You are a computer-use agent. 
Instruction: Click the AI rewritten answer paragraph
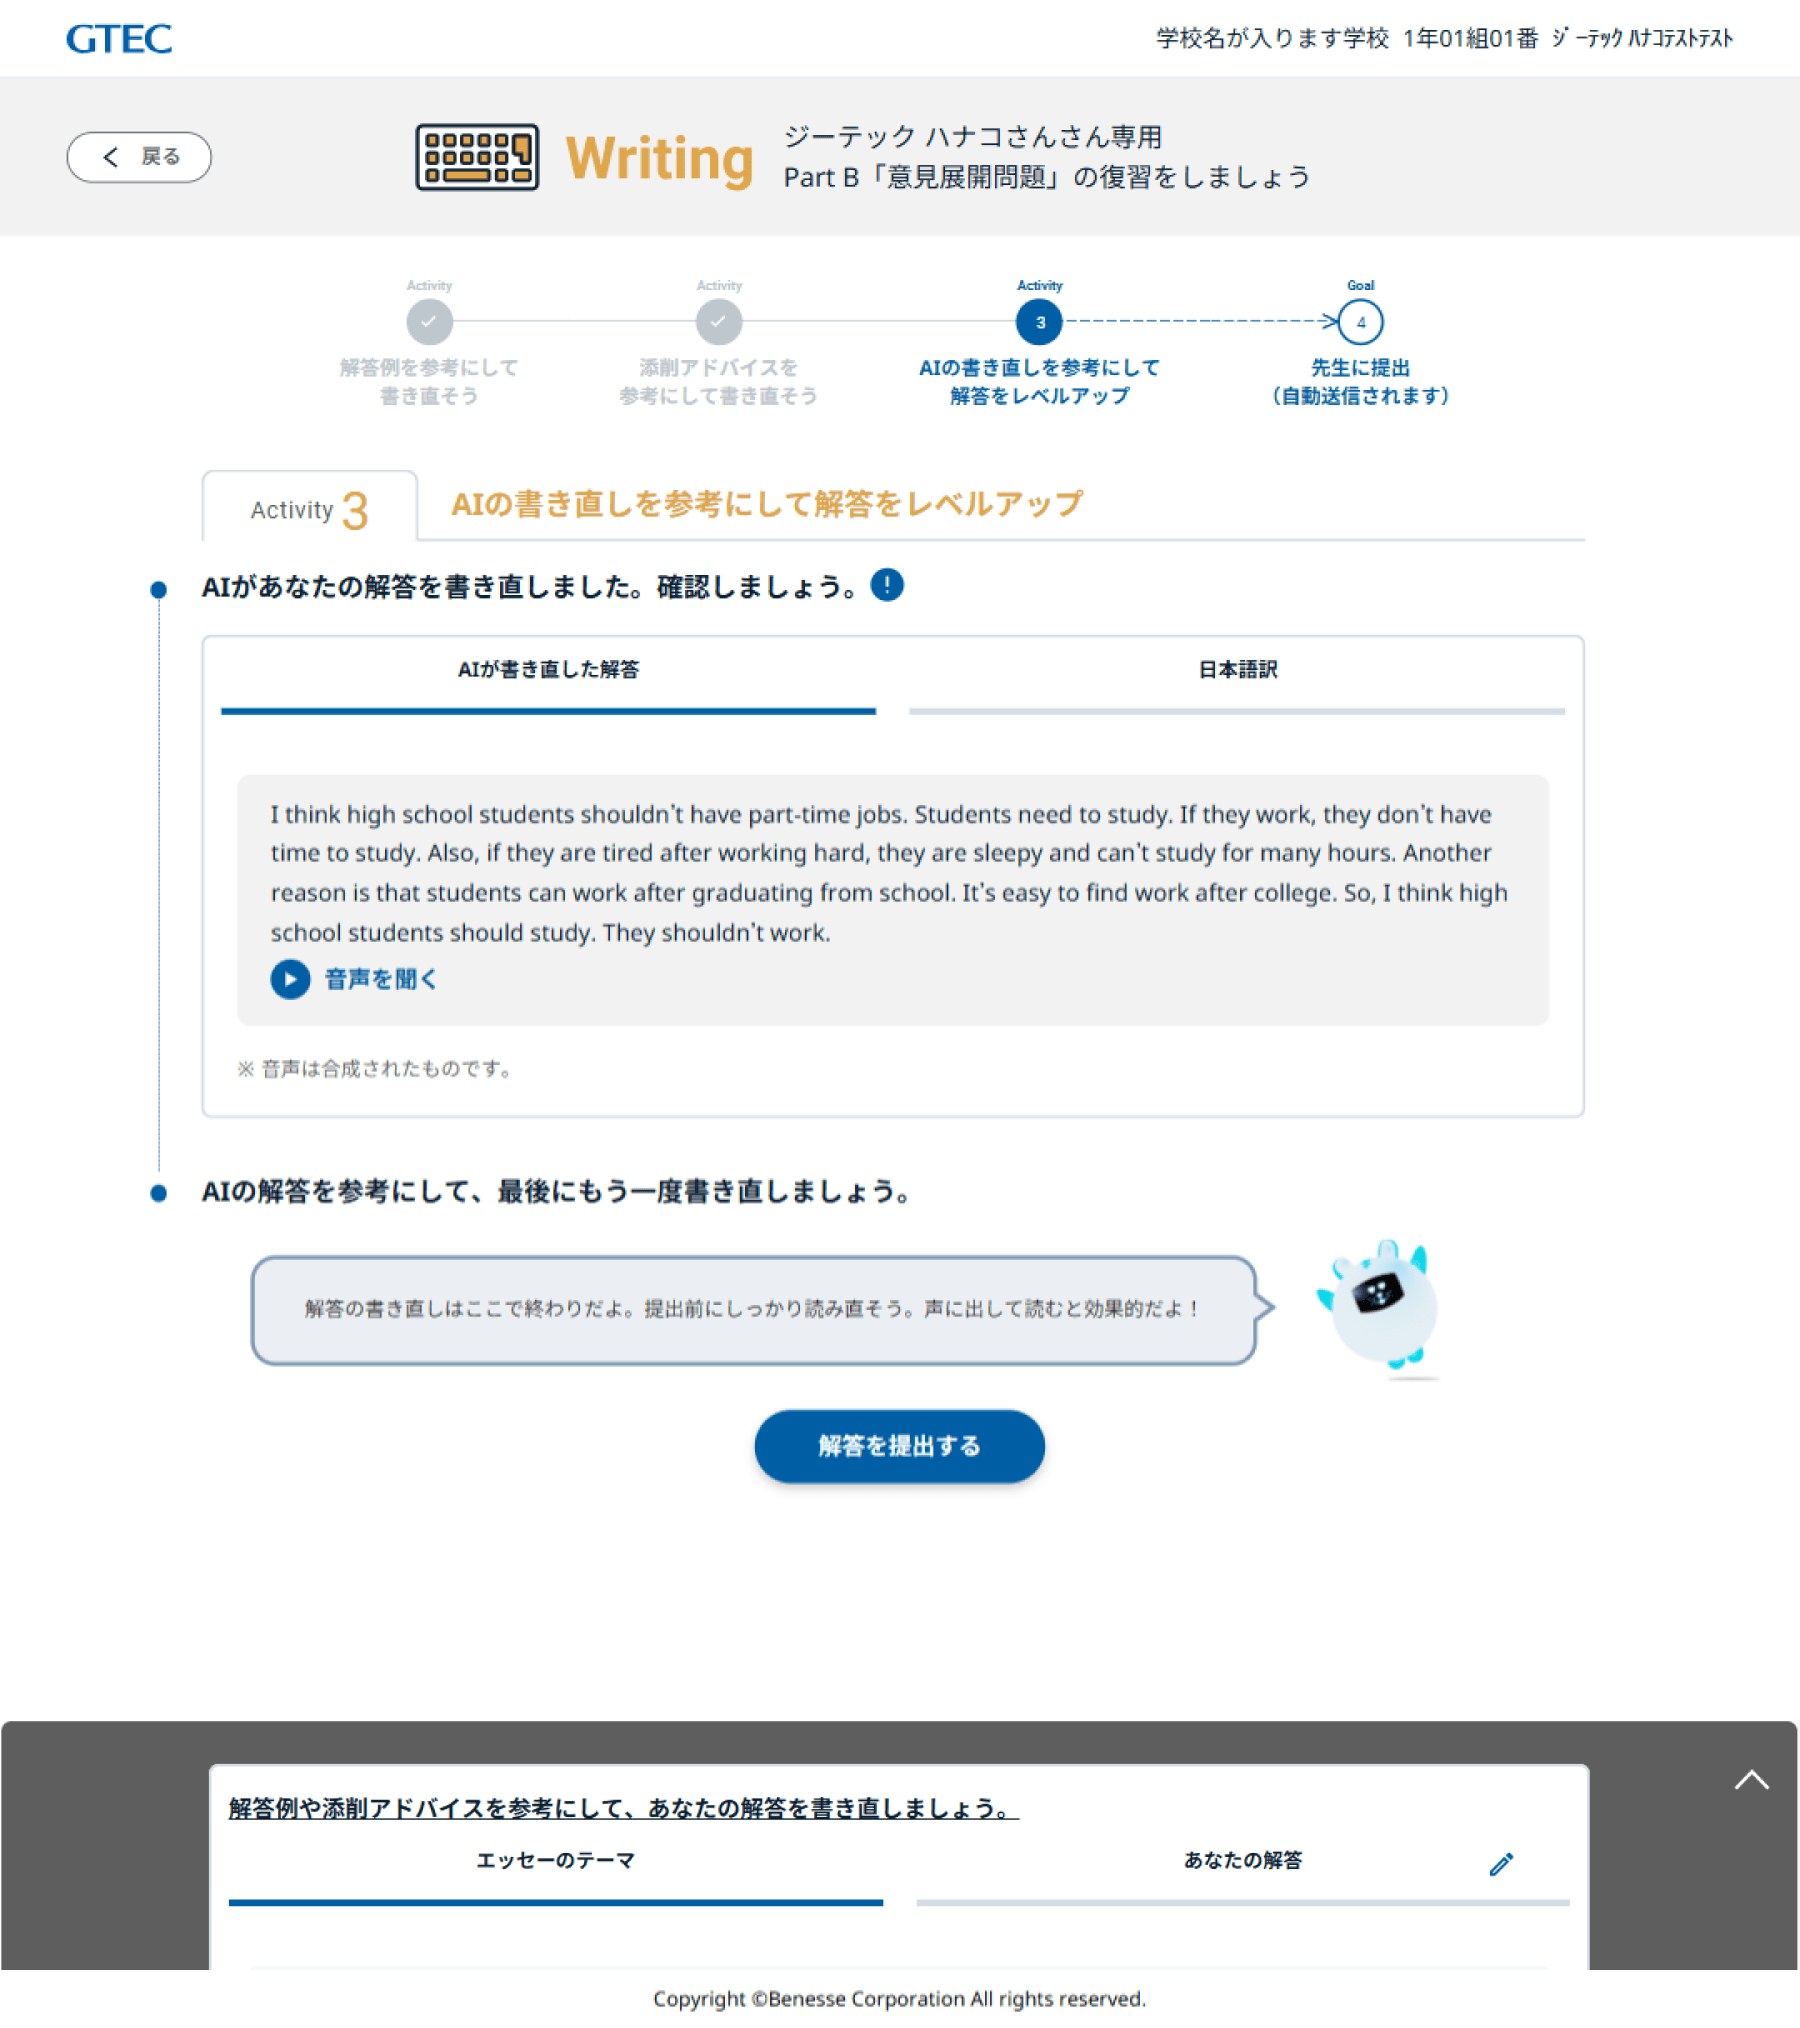pyautogui.click(x=889, y=873)
